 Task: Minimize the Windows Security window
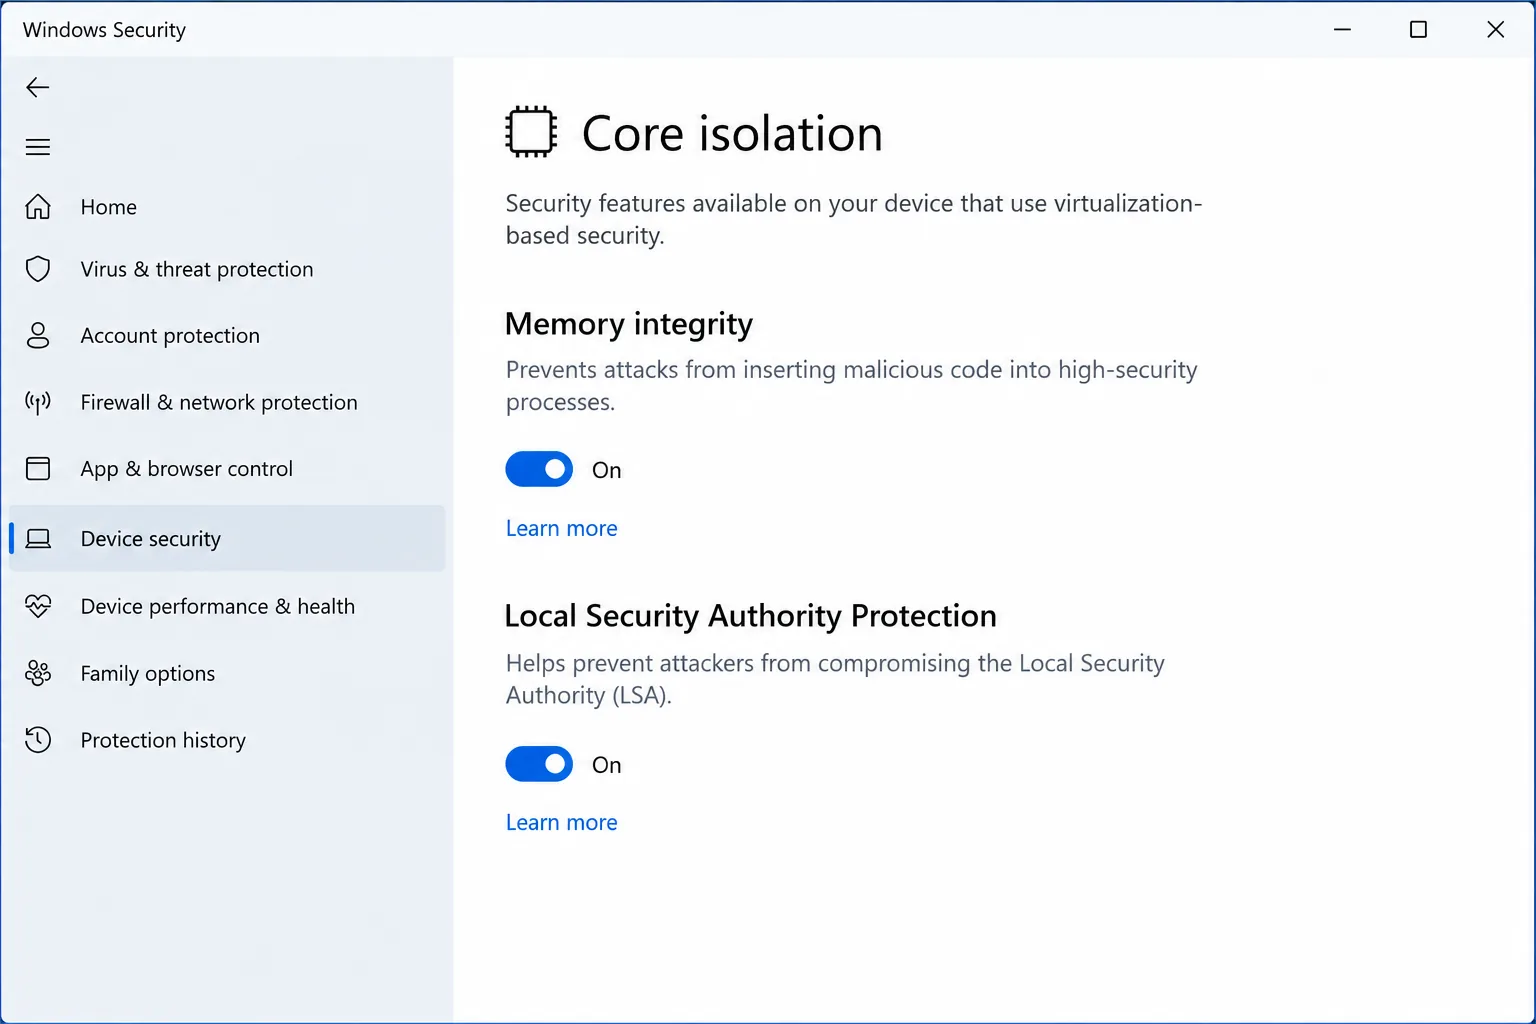[x=1343, y=30]
